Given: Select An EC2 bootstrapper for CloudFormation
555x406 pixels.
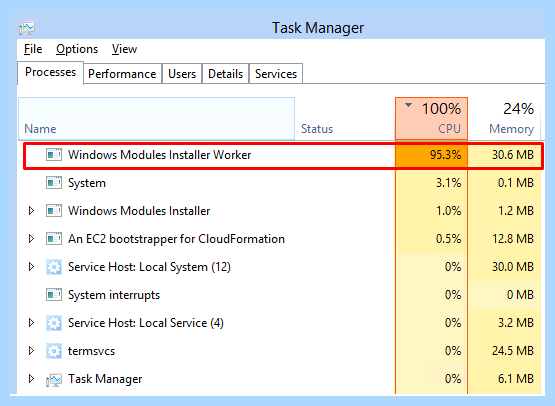Looking at the screenshot, I should point(176,239).
